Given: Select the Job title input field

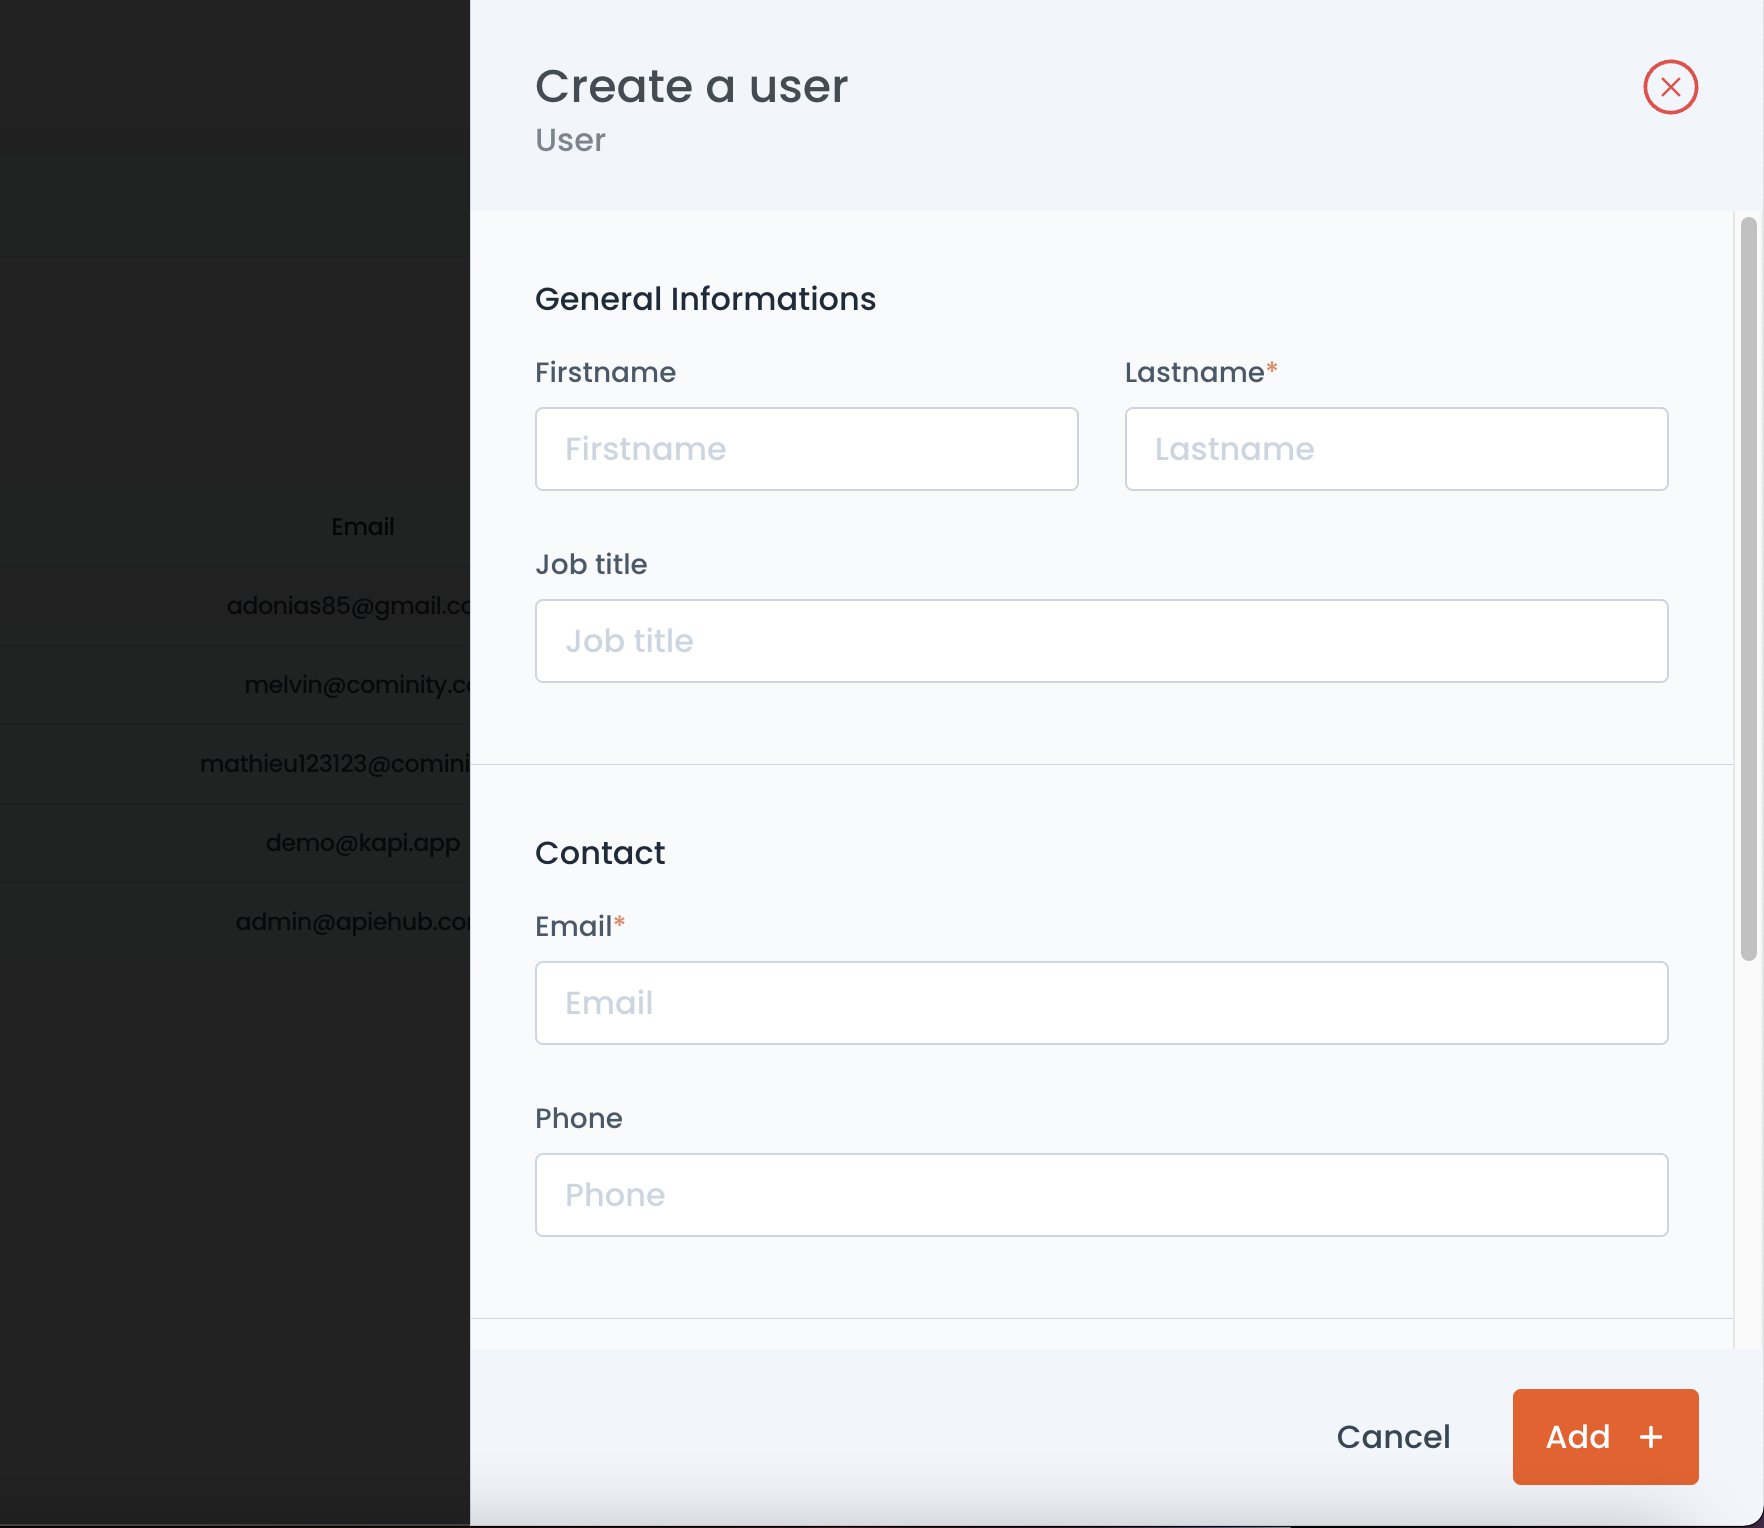Looking at the screenshot, I should [x=1101, y=641].
